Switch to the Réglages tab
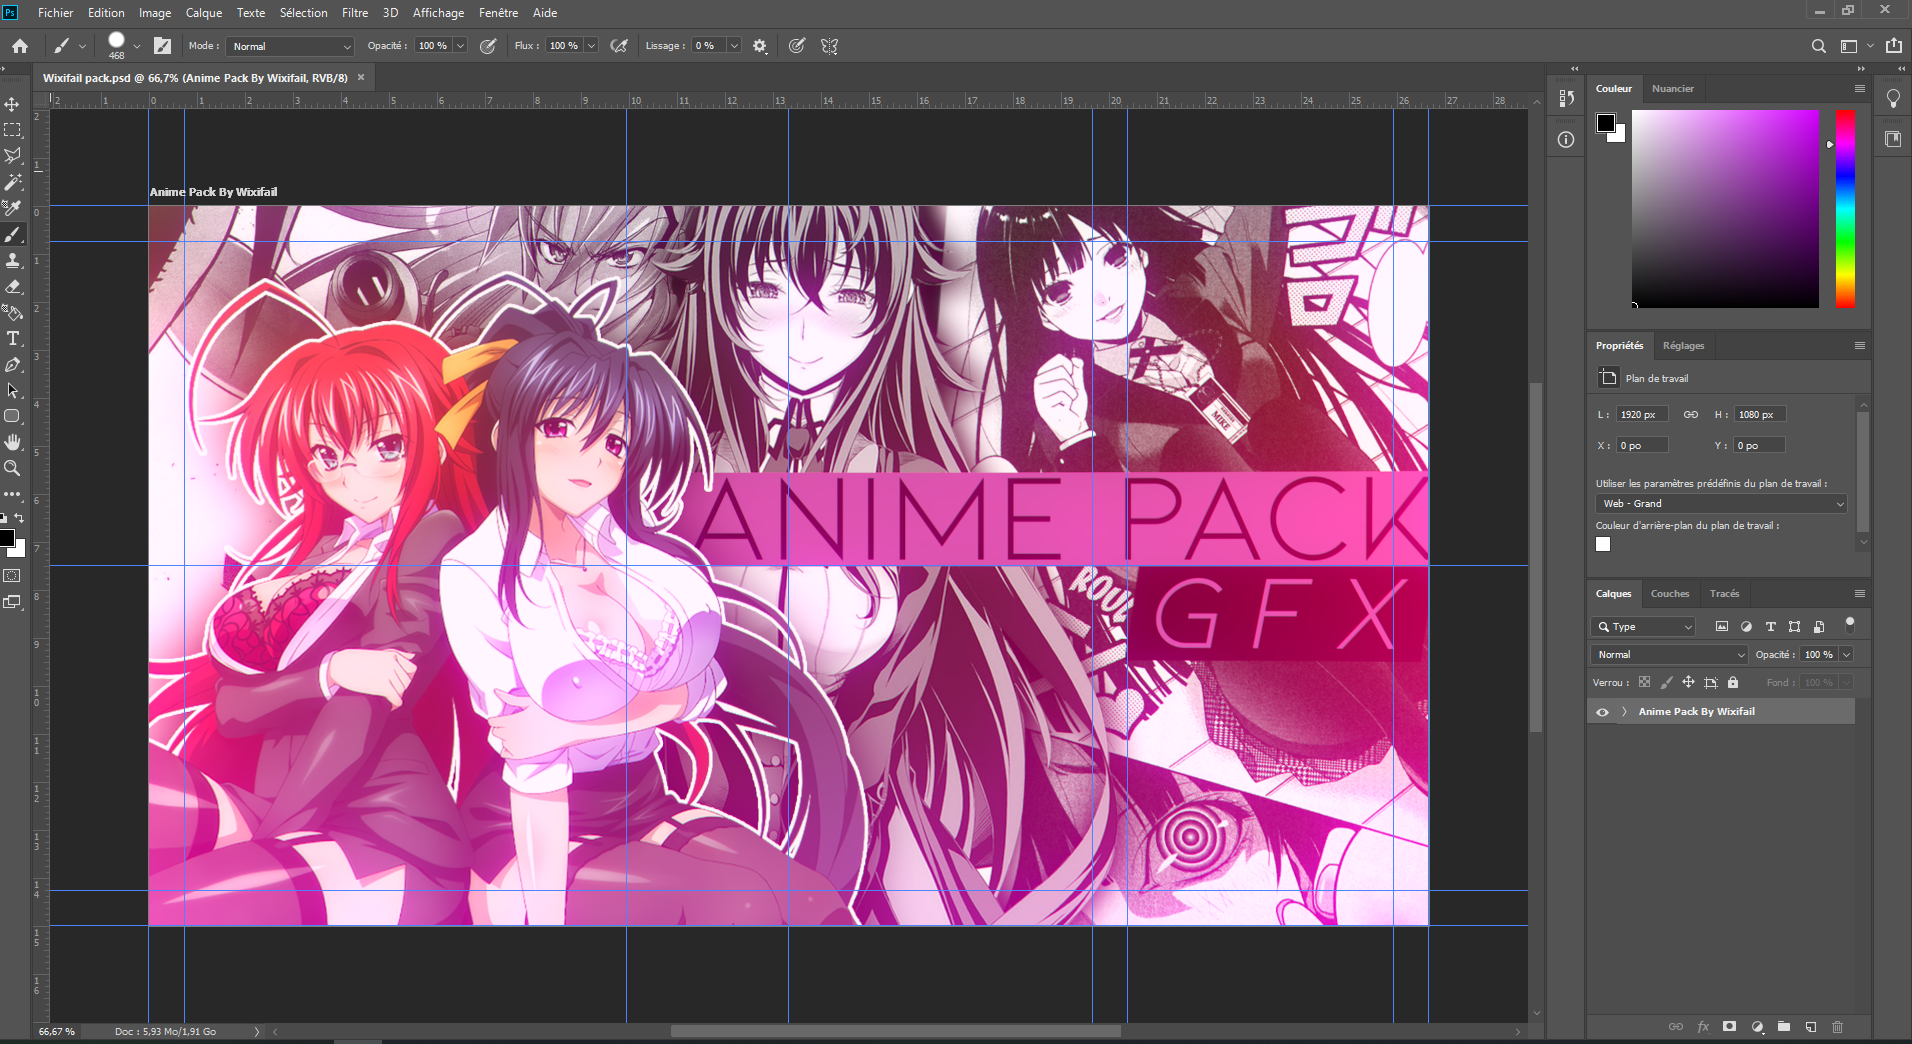Viewport: 1912px width, 1044px height. pos(1683,346)
